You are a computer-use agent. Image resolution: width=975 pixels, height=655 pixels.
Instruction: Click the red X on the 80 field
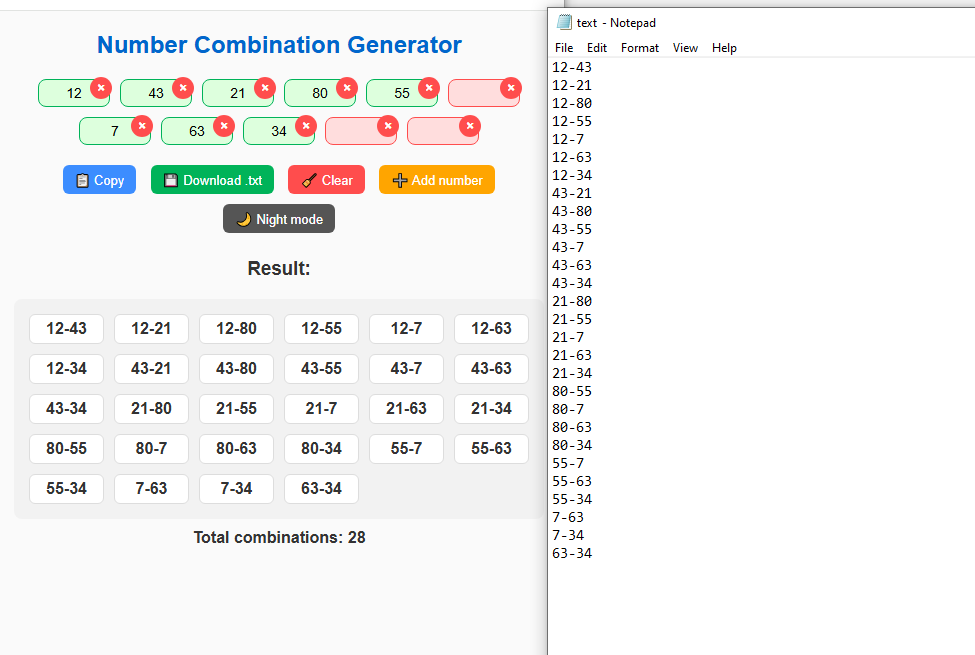point(347,88)
